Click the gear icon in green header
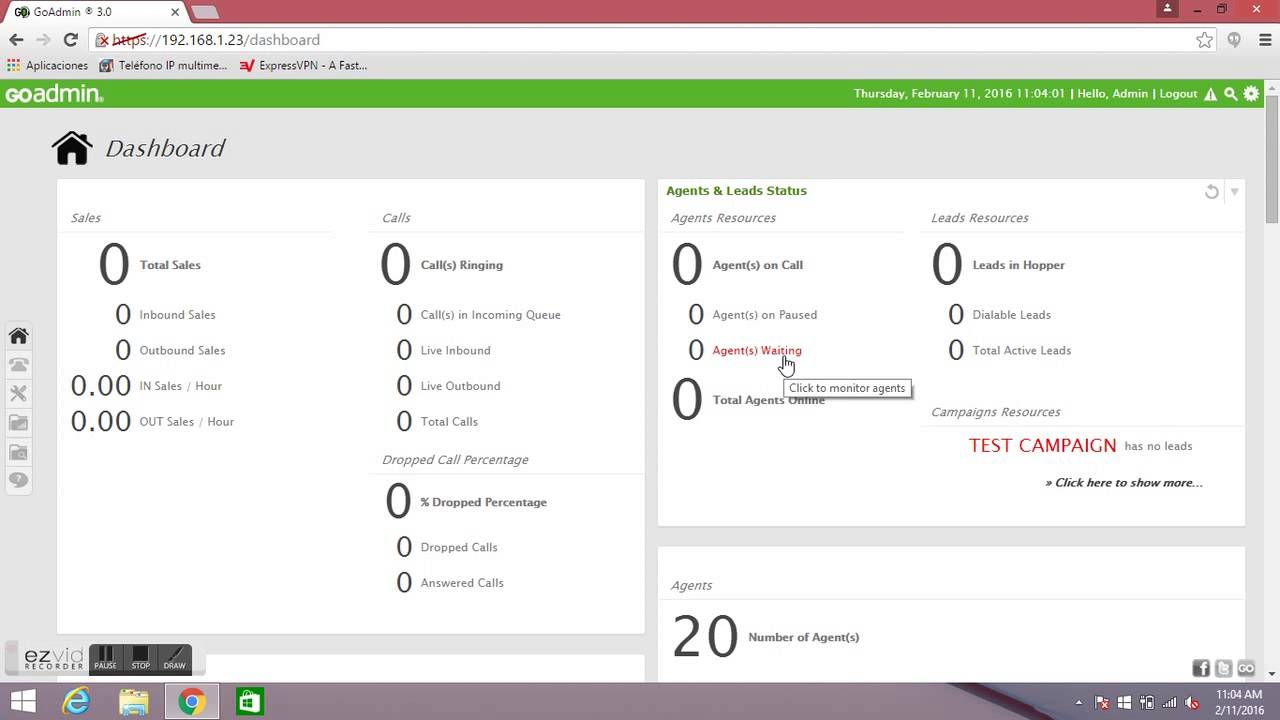 [1251, 94]
